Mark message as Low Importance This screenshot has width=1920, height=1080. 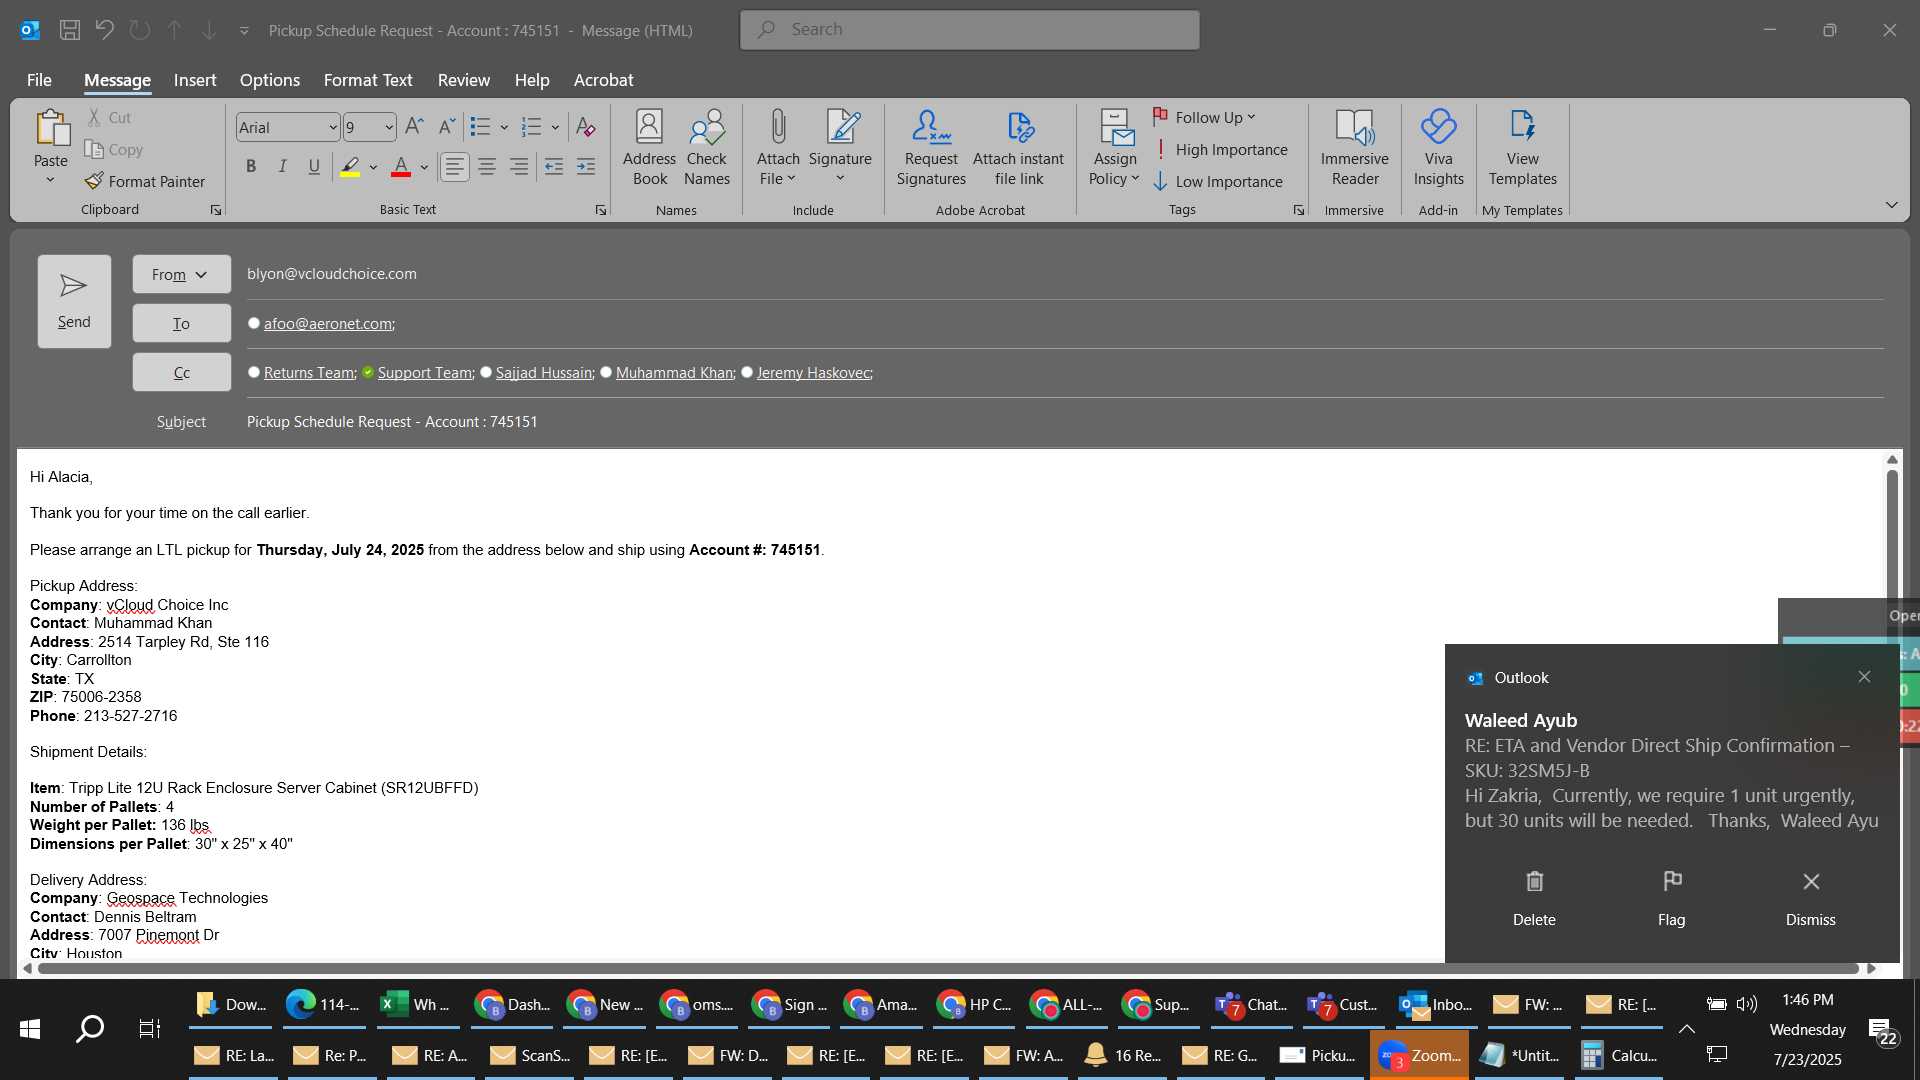click(x=1217, y=181)
